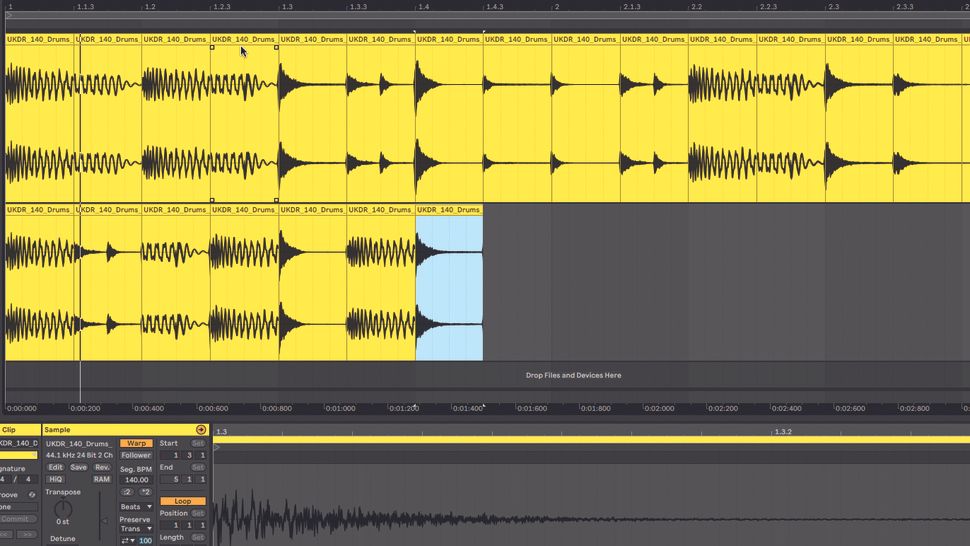Click the Drop Files and Devices Here area
970x546 pixels.
point(573,375)
